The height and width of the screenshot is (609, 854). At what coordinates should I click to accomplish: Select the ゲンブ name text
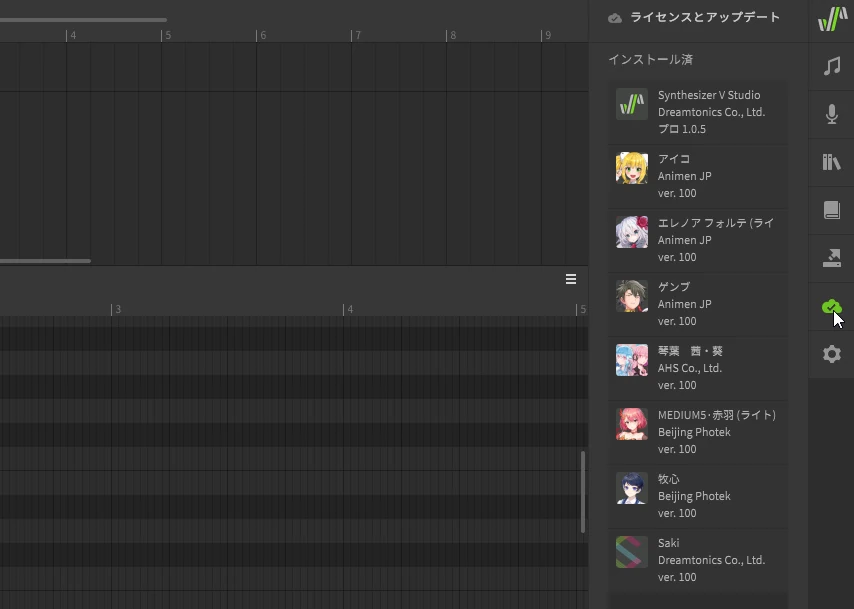click(674, 287)
